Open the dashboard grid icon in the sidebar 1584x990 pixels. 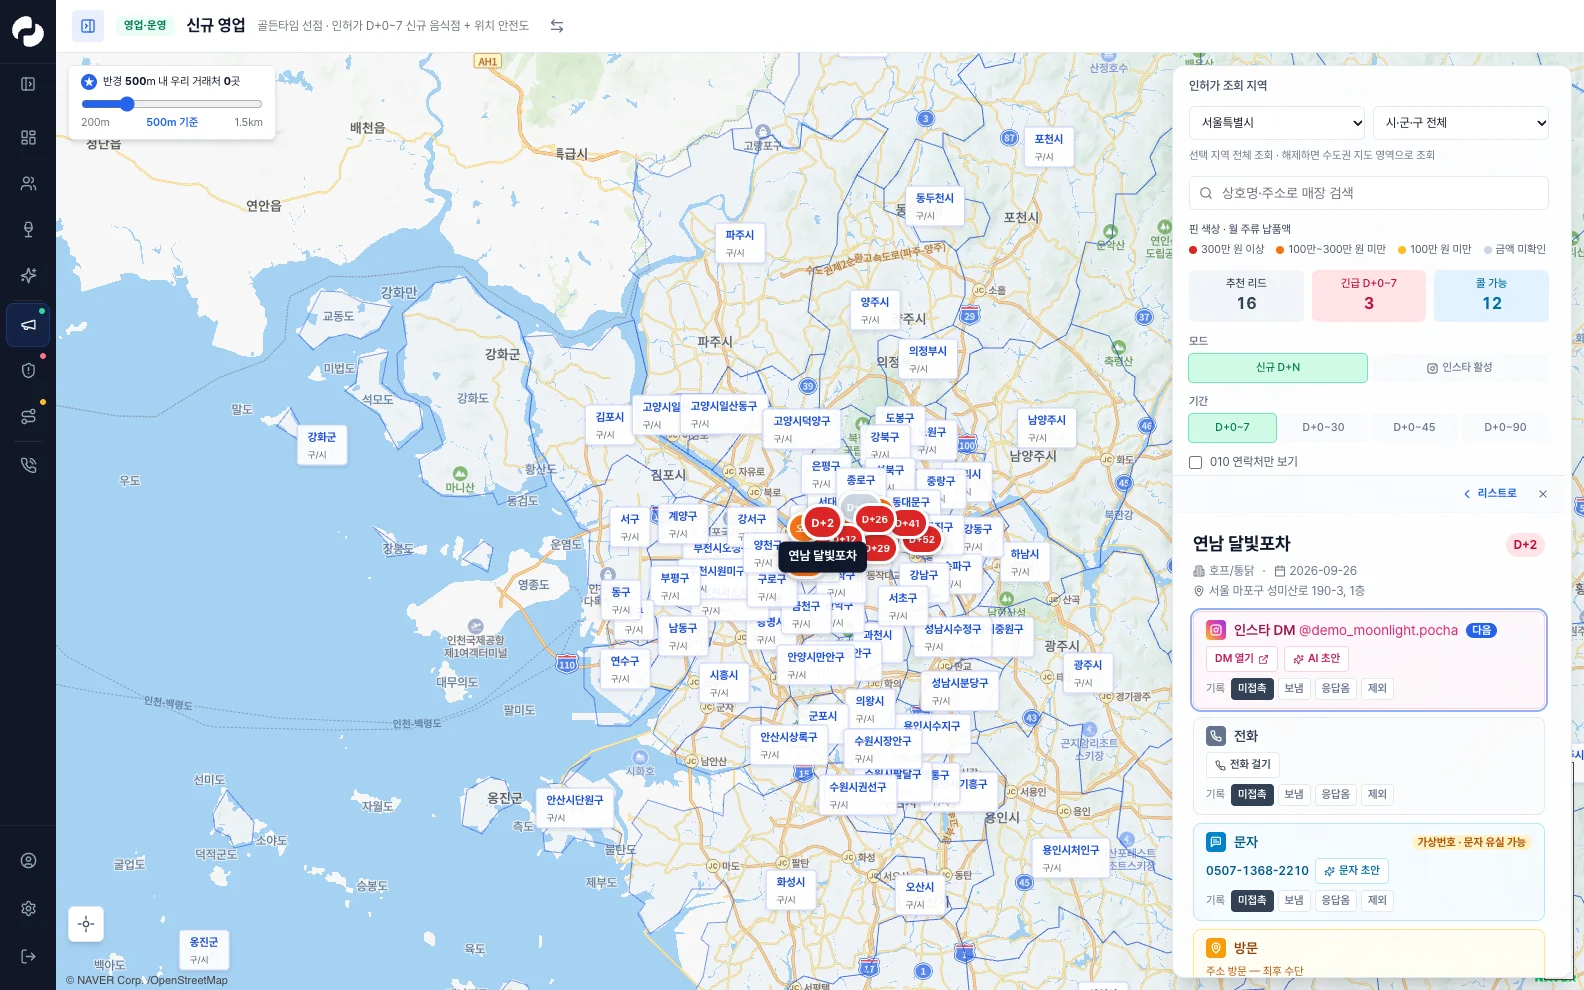tap(28, 137)
